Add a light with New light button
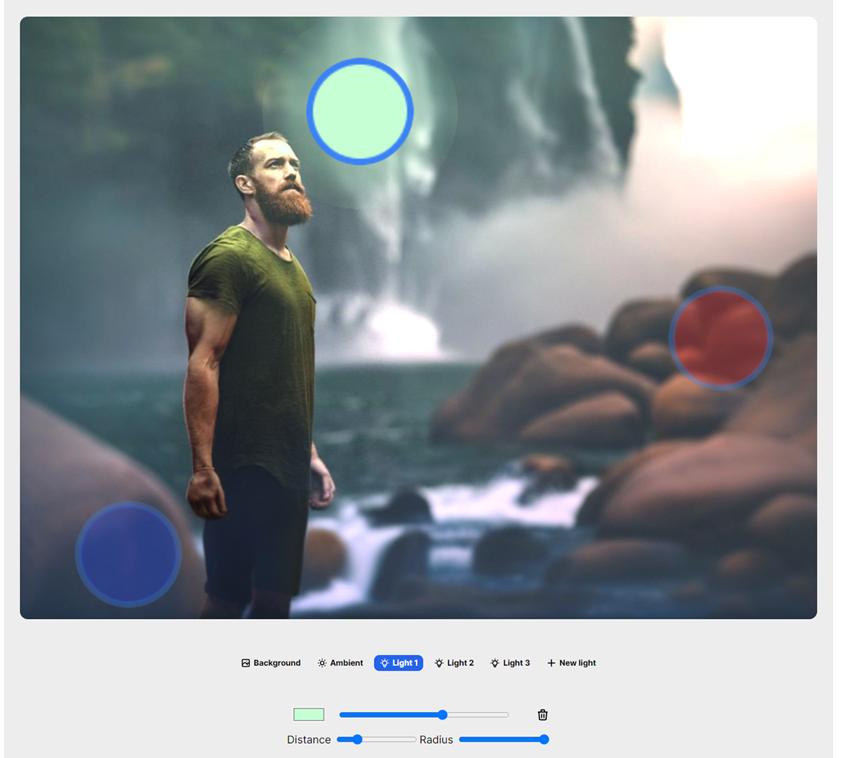Viewport: 865px width, 758px height. [x=572, y=663]
